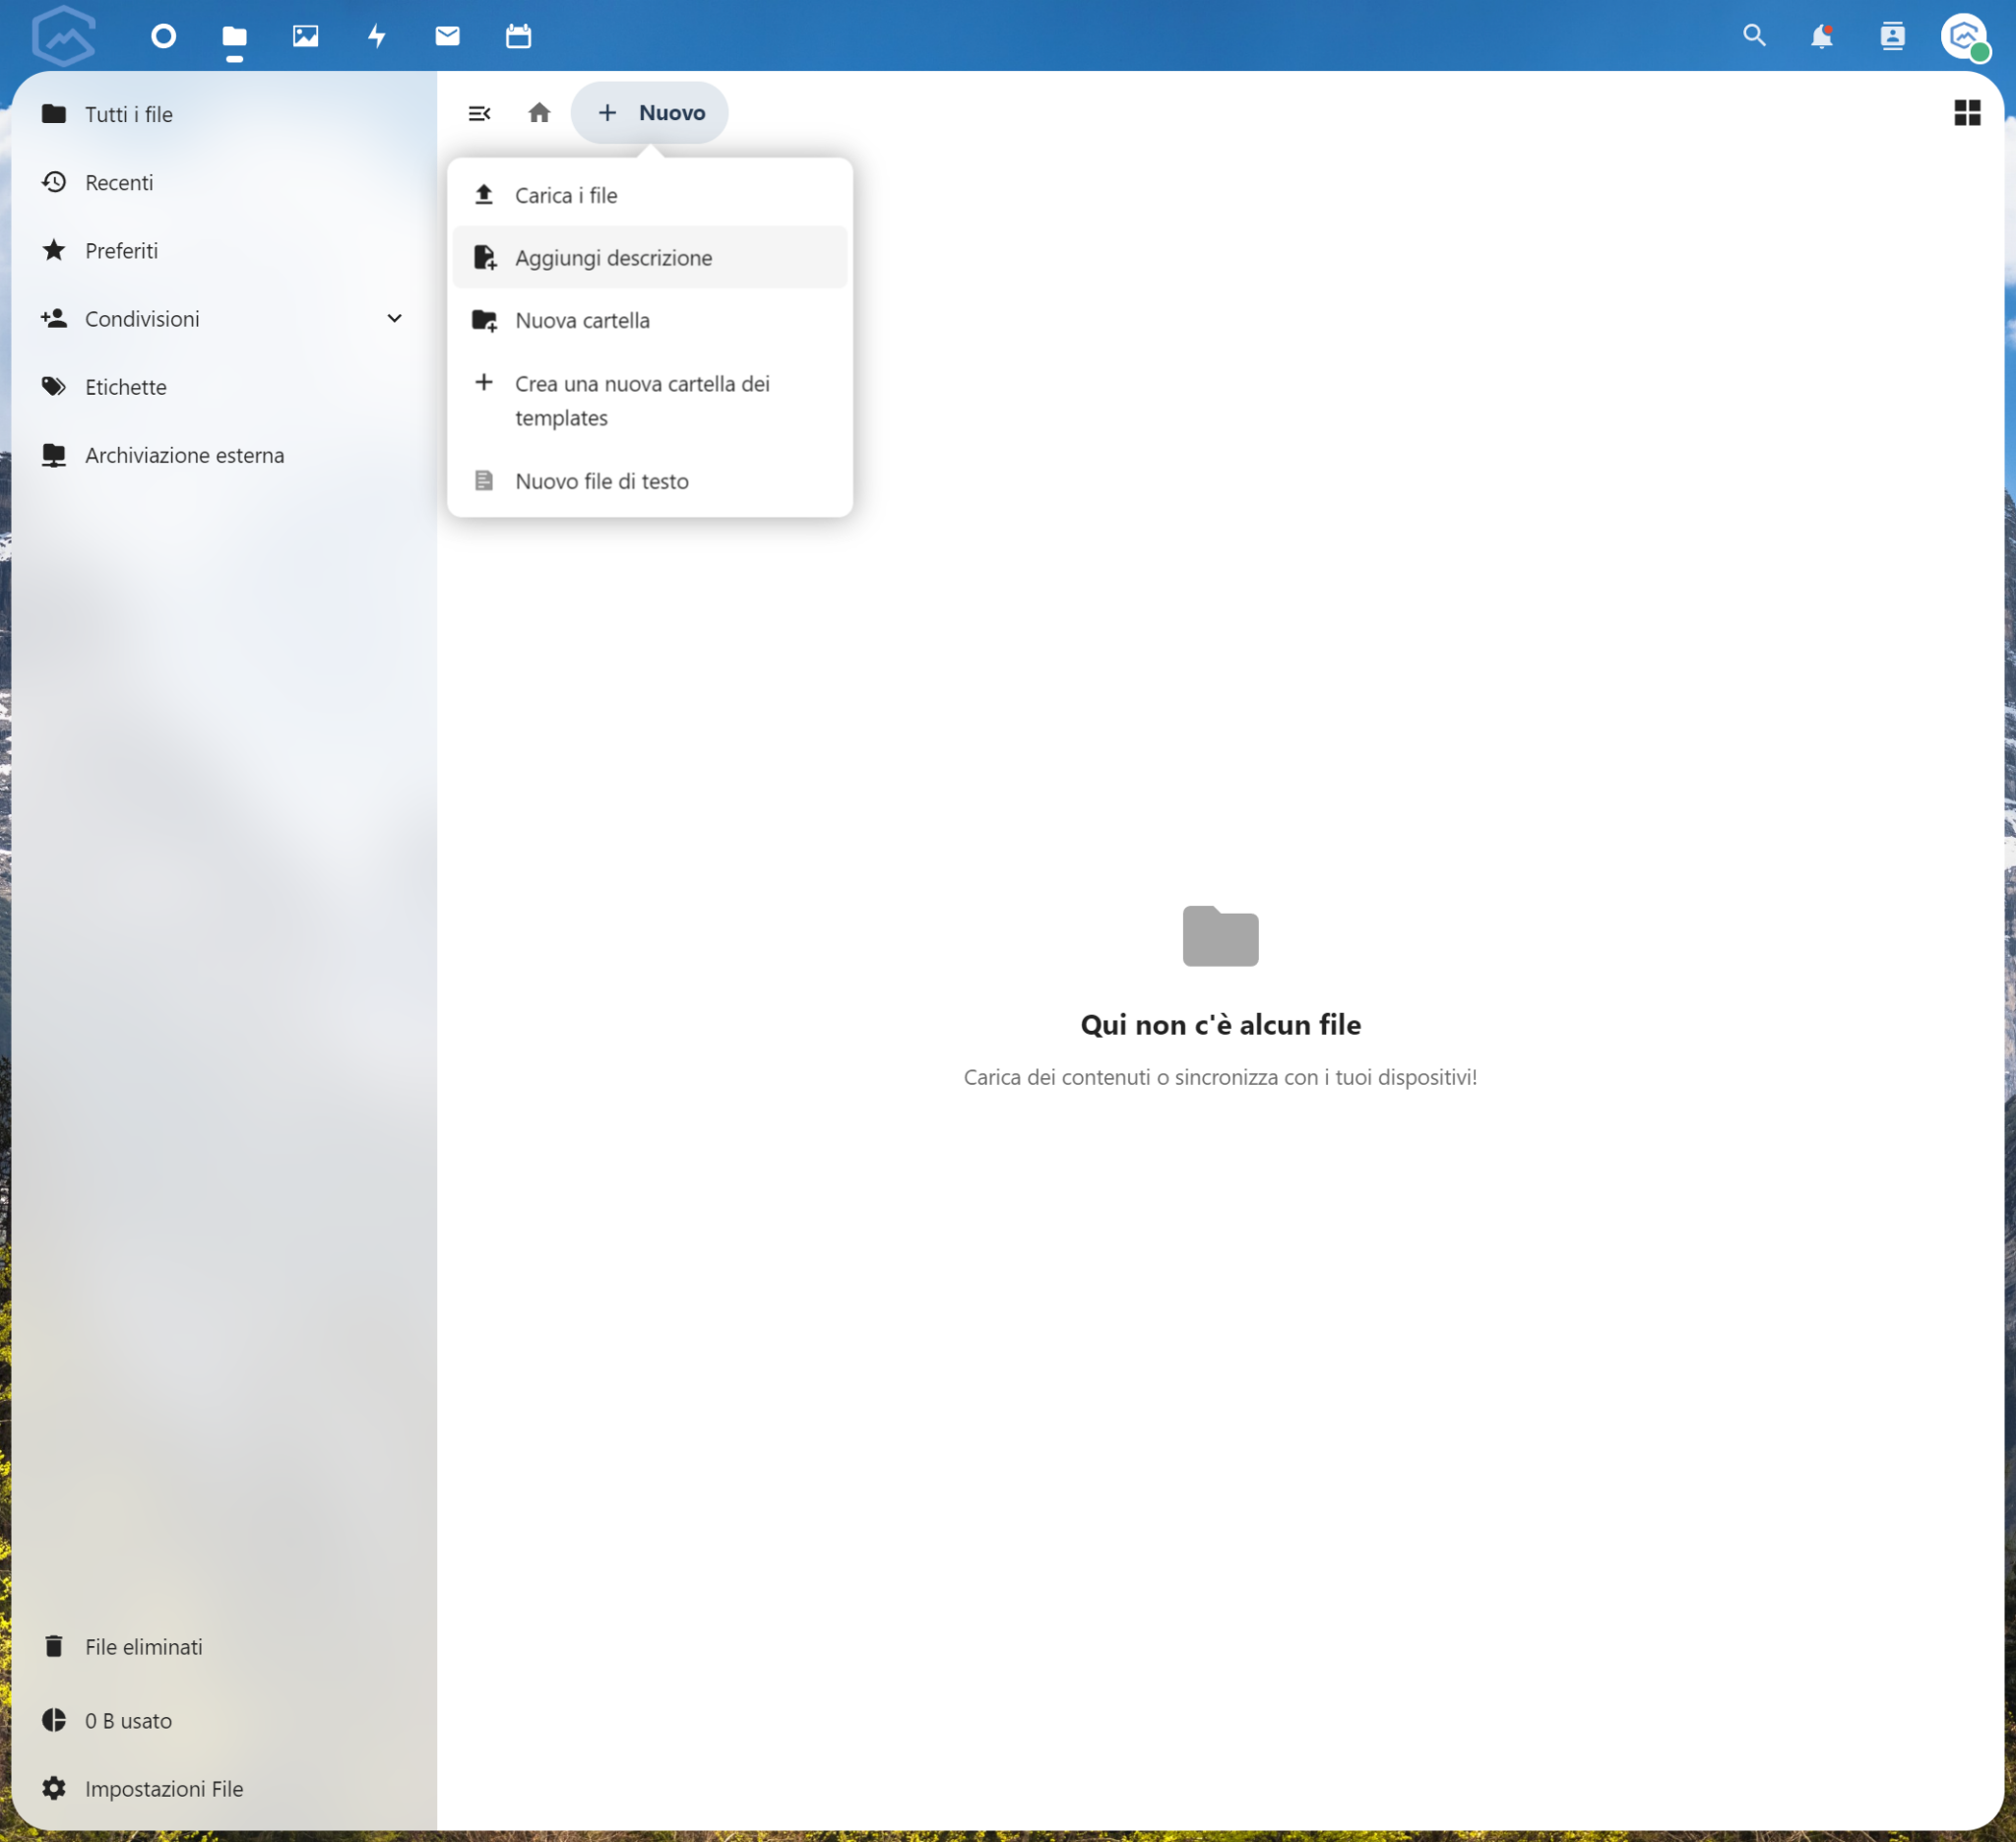
Task: Click the search icon in toolbar
Action: tap(1752, 35)
